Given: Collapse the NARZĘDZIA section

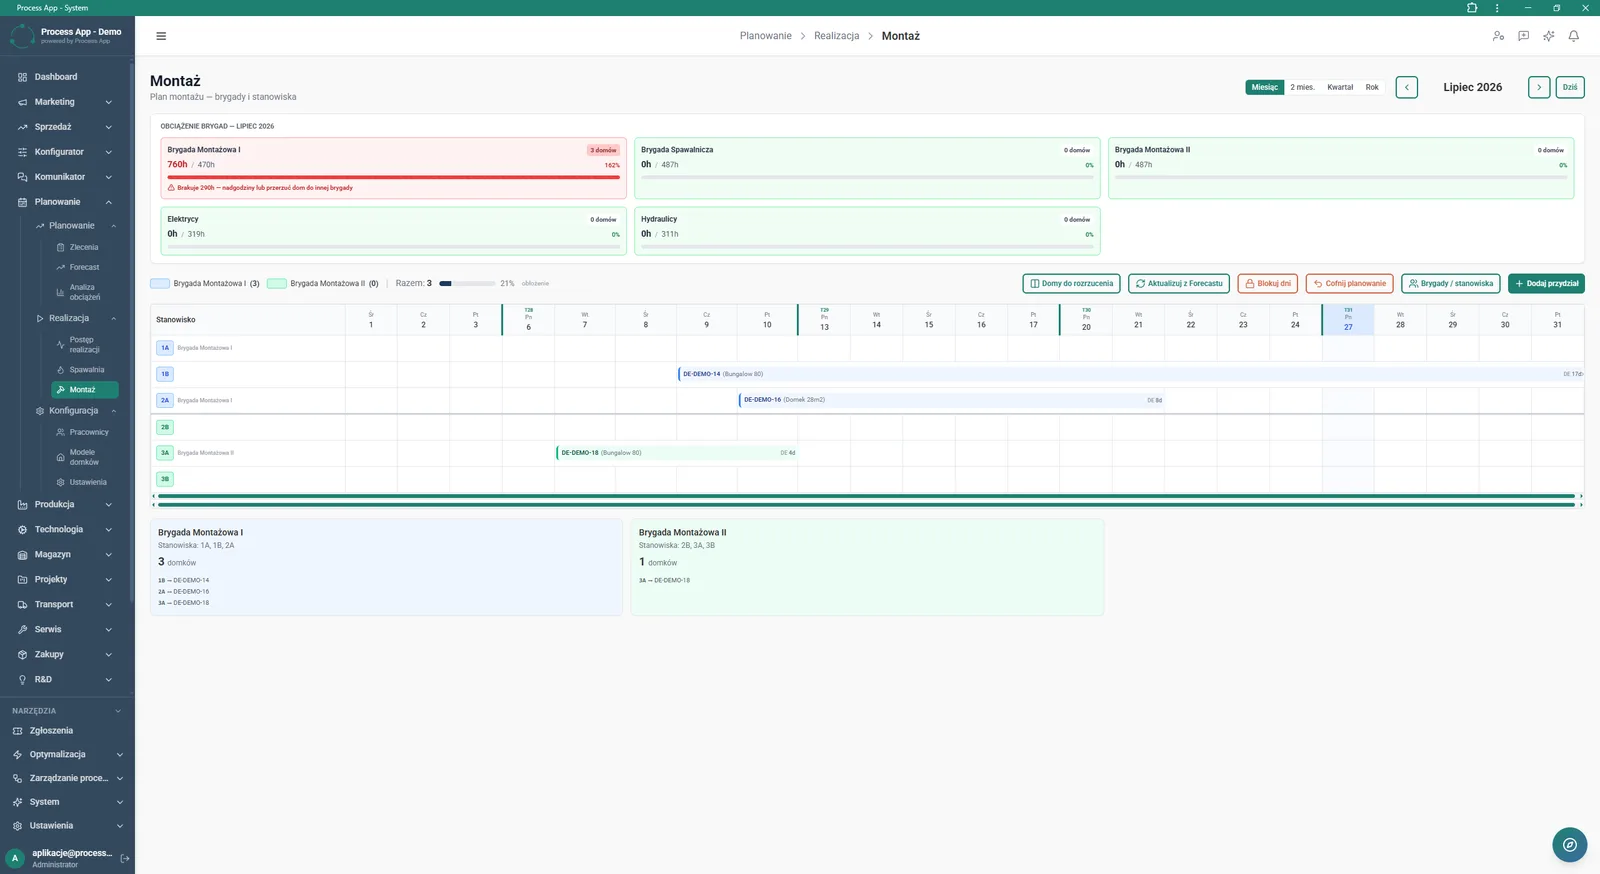Looking at the screenshot, I should coord(67,711).
